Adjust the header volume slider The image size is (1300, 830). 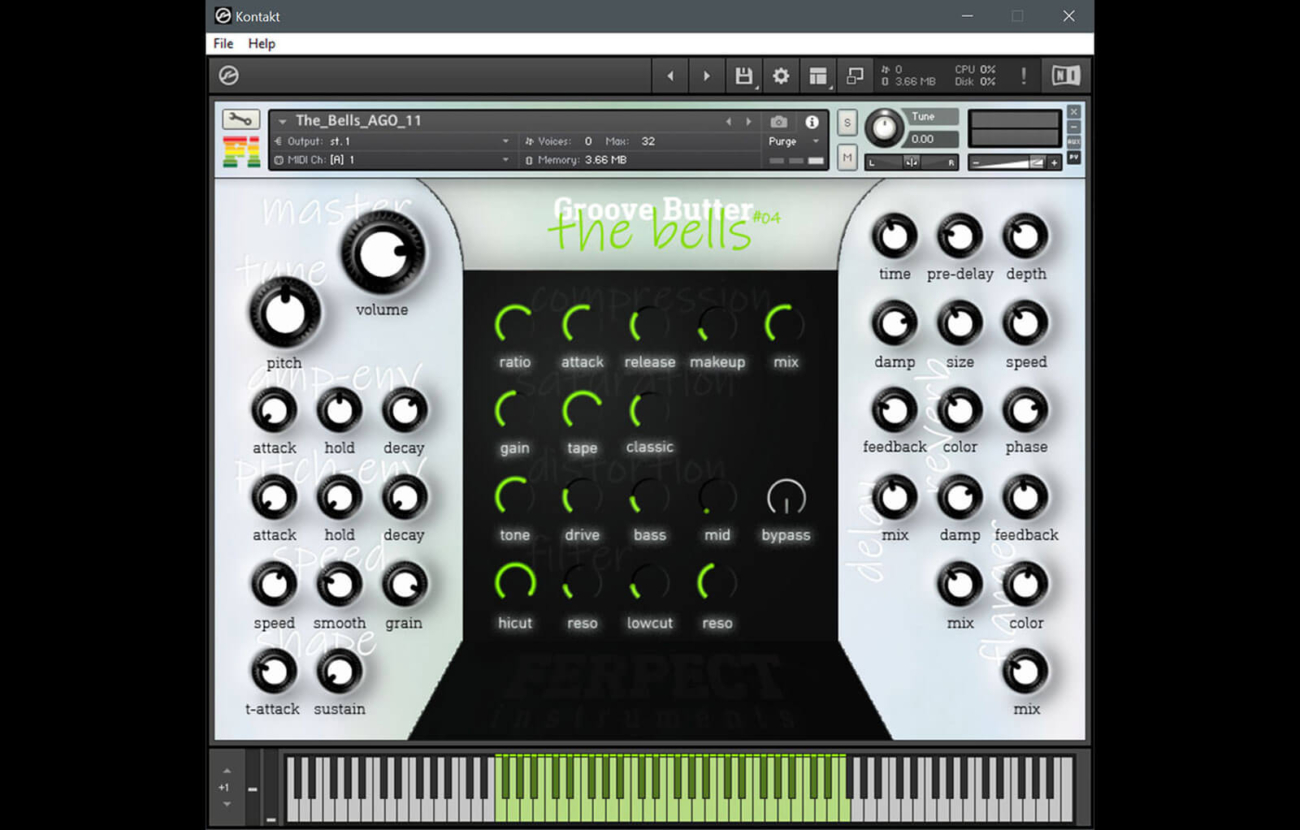coord(1015,163)
